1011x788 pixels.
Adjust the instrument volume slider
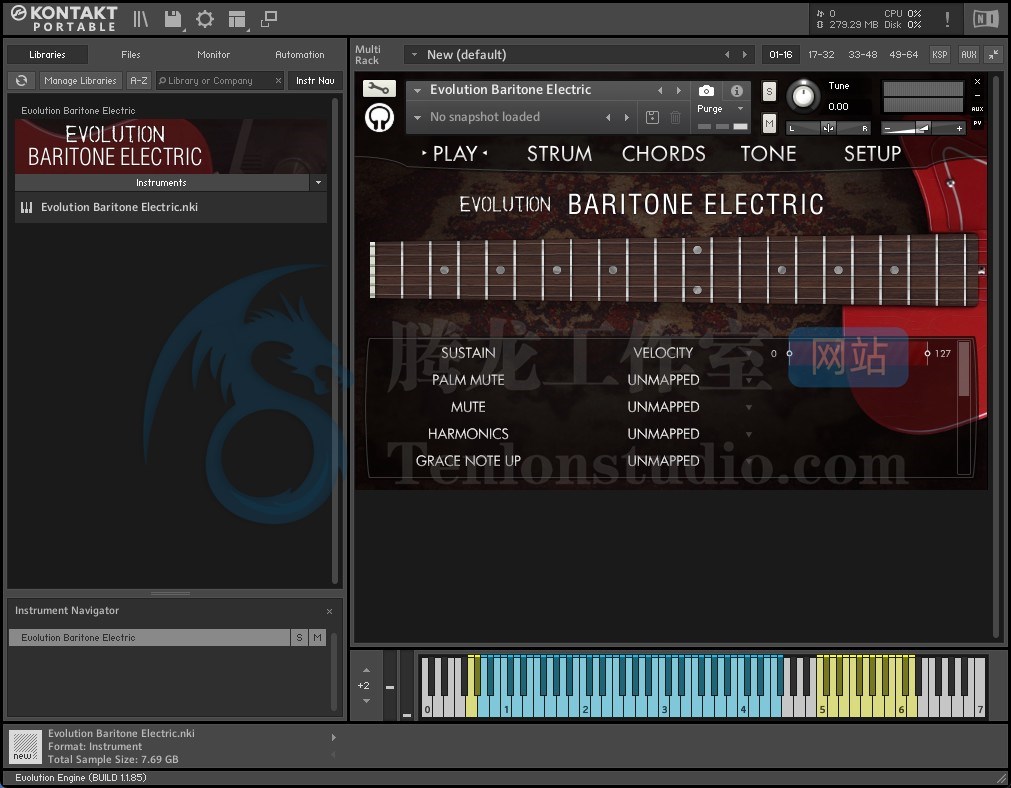click(x=923, y=128)
